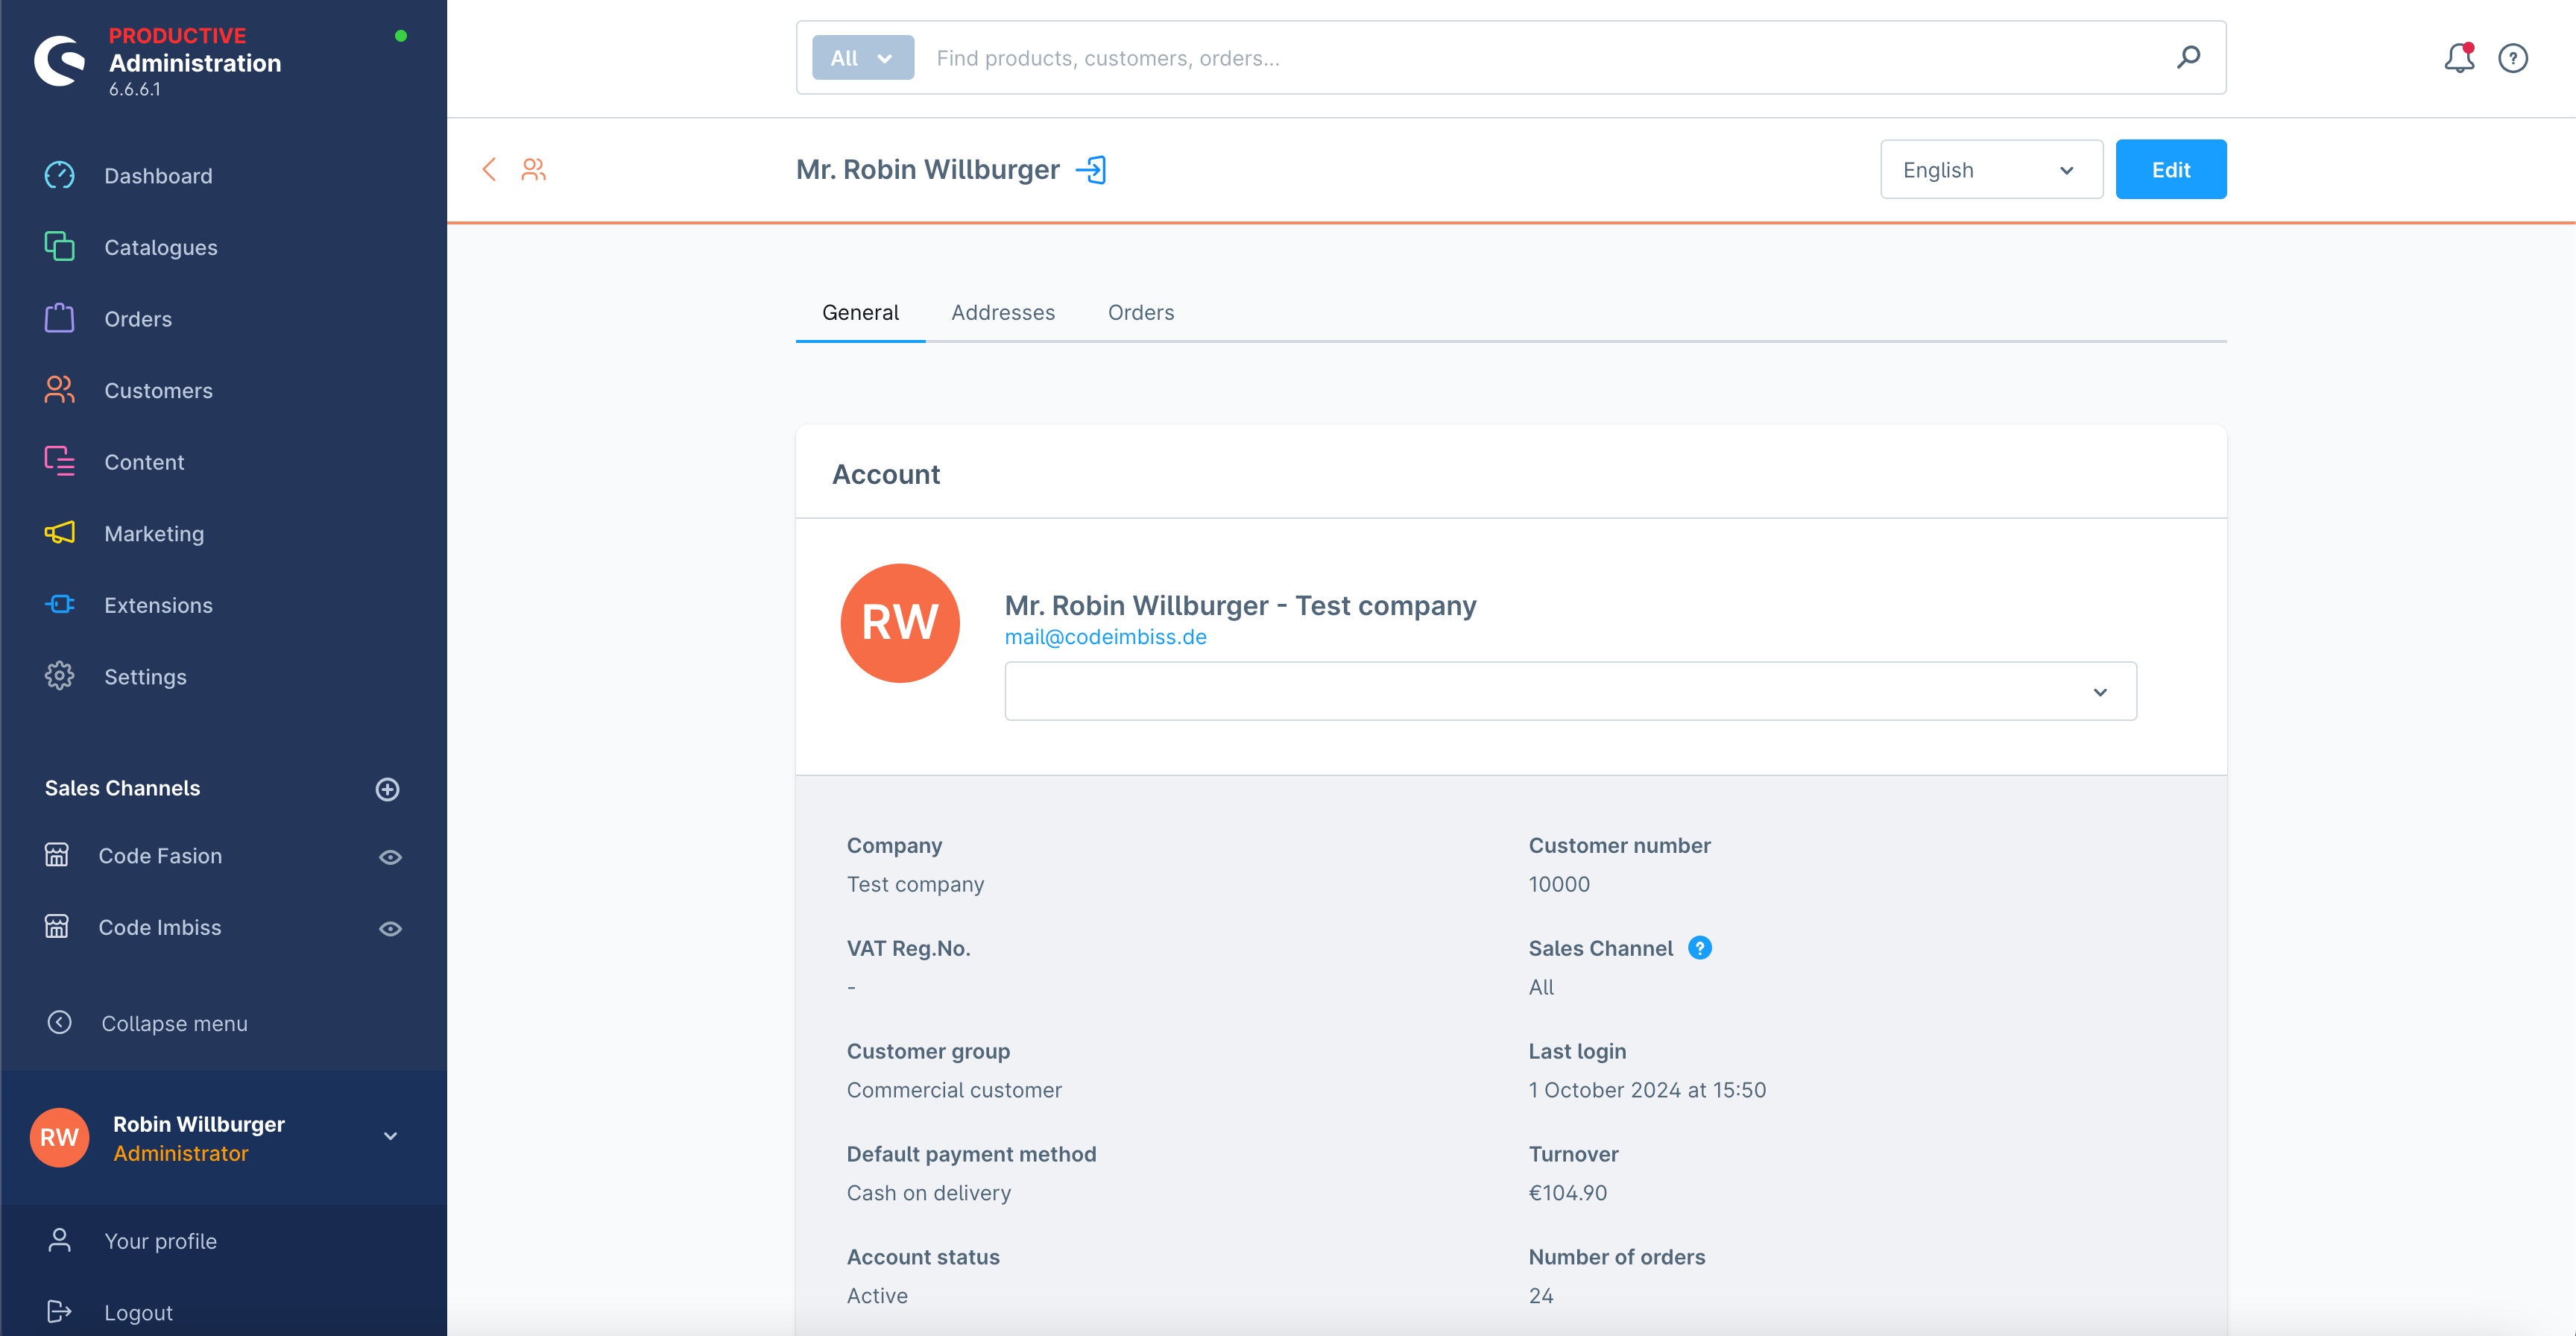
Task: Click the turnover value €104.90
Action: point(1567,1193)
